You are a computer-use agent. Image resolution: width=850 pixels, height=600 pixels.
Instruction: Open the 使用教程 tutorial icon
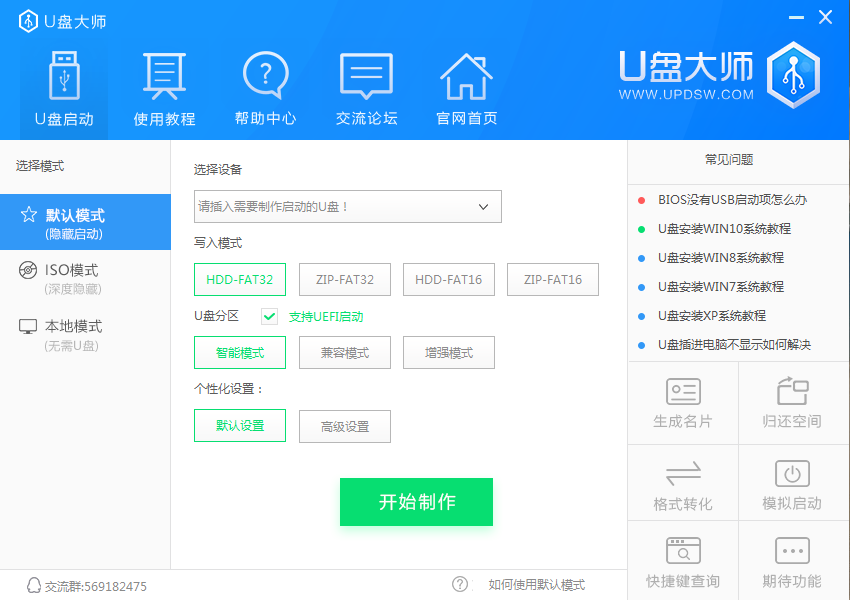[163, 85]
